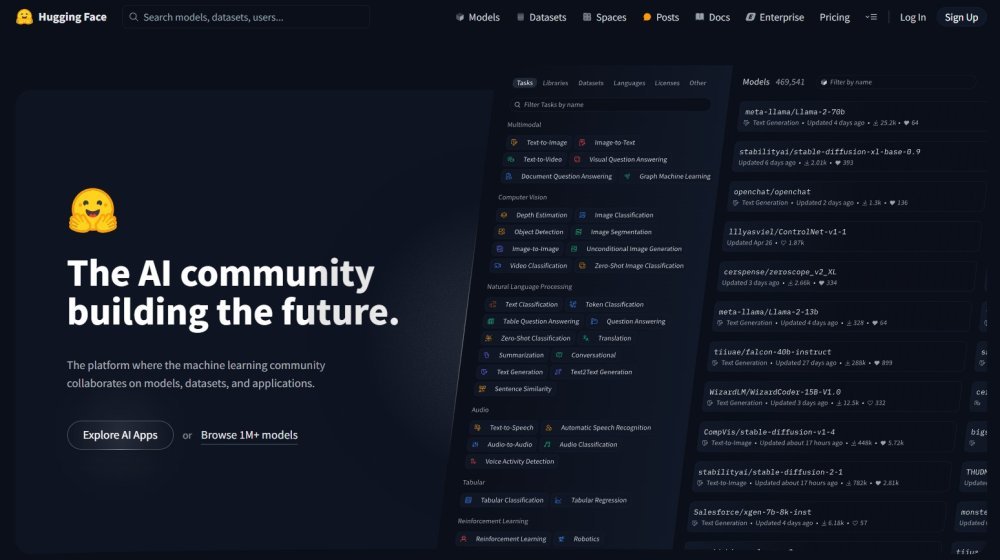Select the Text Classification task icon
This screenshot has width=1000, height=560.
pos(493,305)
